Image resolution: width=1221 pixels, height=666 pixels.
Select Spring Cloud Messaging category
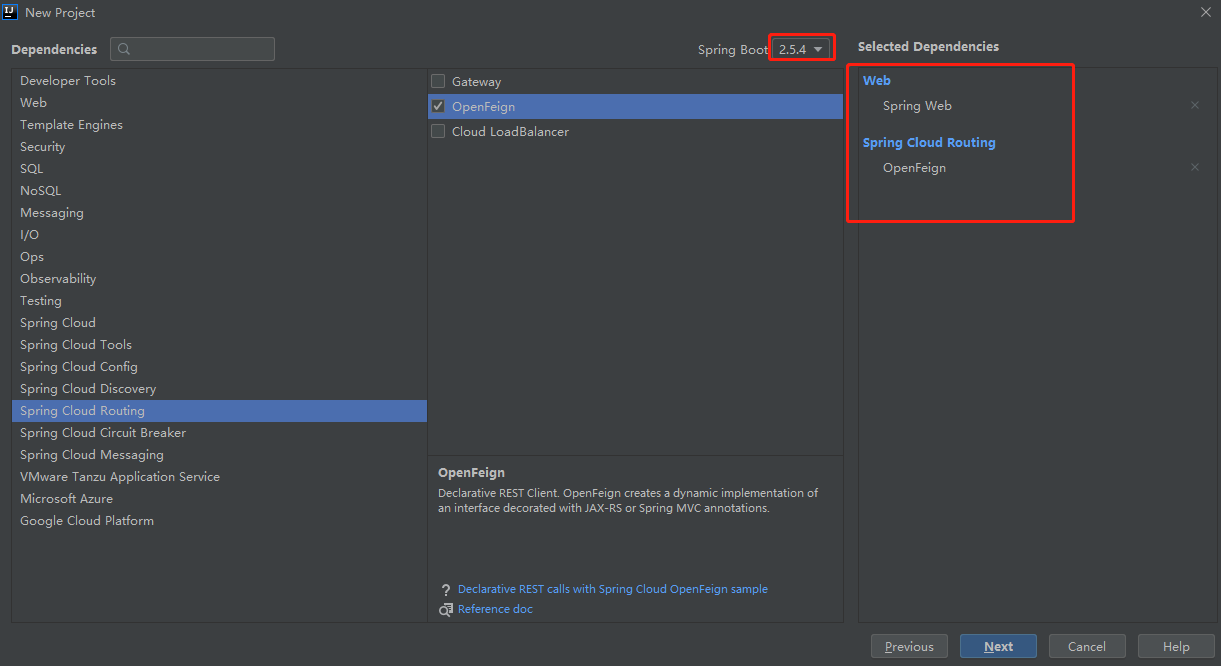pos(219,455)
